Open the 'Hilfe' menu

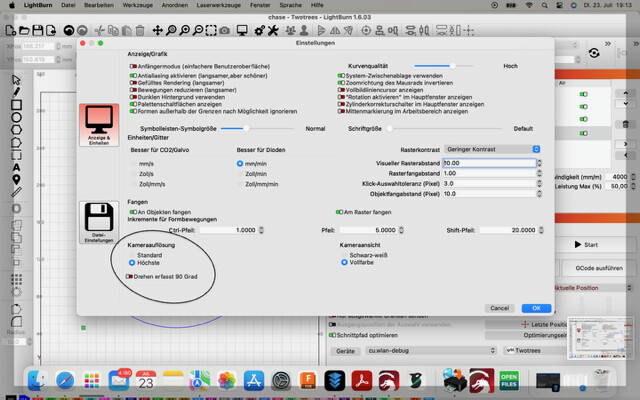pos(317,5)
